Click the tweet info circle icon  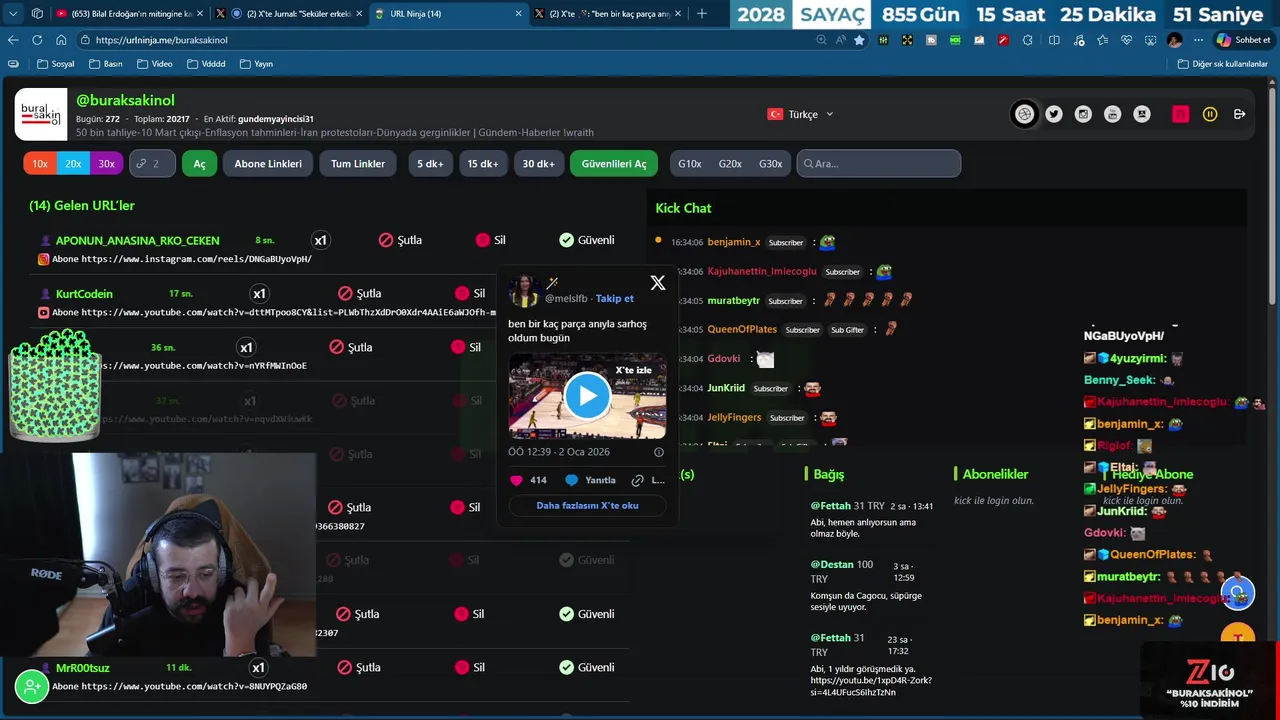coord(659,452)
